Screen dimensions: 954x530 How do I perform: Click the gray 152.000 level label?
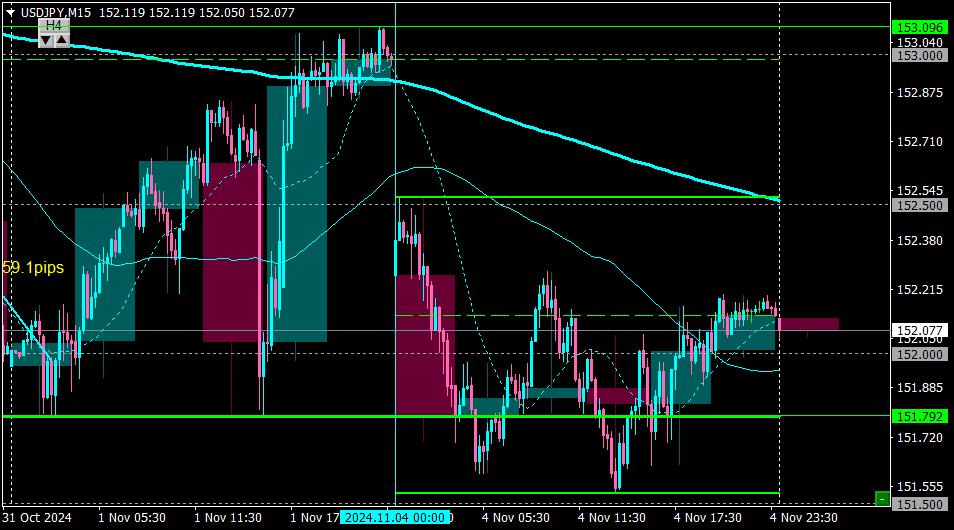point(917,354)
